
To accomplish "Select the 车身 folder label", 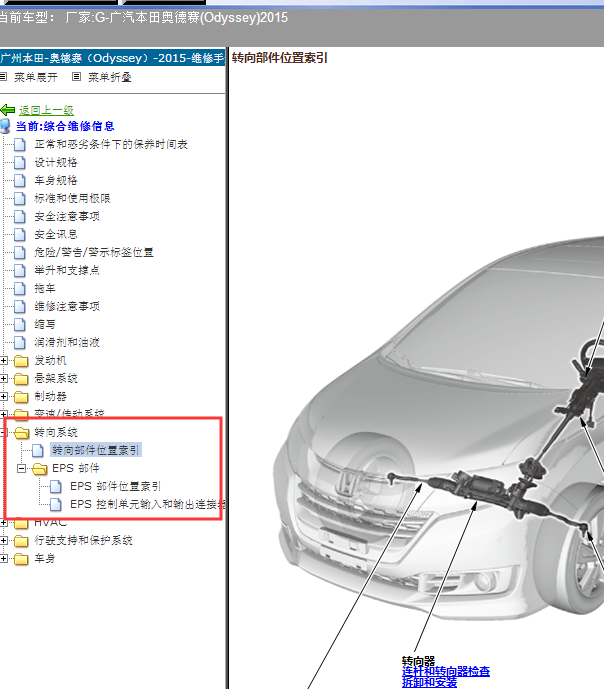I will 45,558.
